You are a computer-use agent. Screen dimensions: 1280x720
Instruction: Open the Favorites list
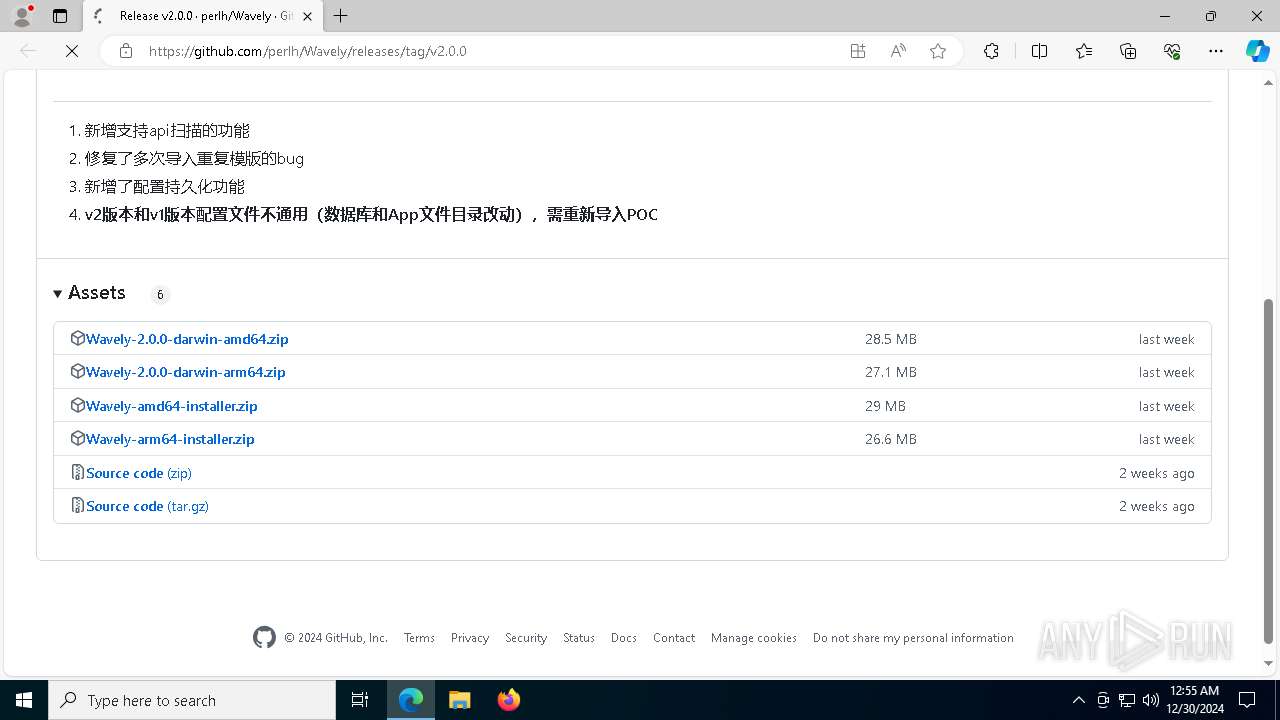point(1084,51)
